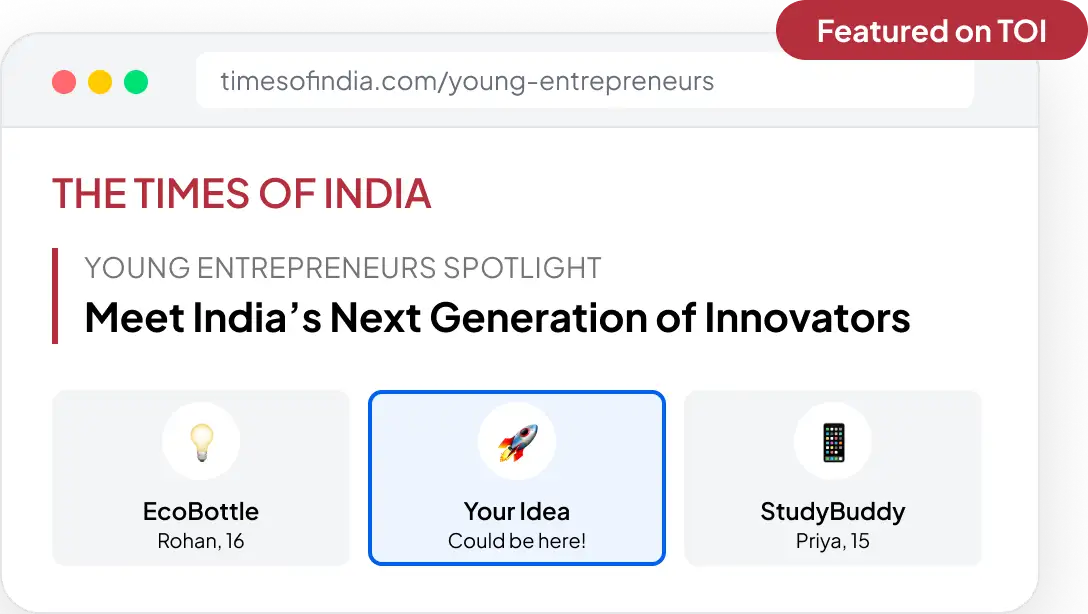Image resolution: width=1088 pixels, height=614 pixels.
Task: Click the StudyBuddy title text
Action: pyautogui.click(x=833, y=512)
